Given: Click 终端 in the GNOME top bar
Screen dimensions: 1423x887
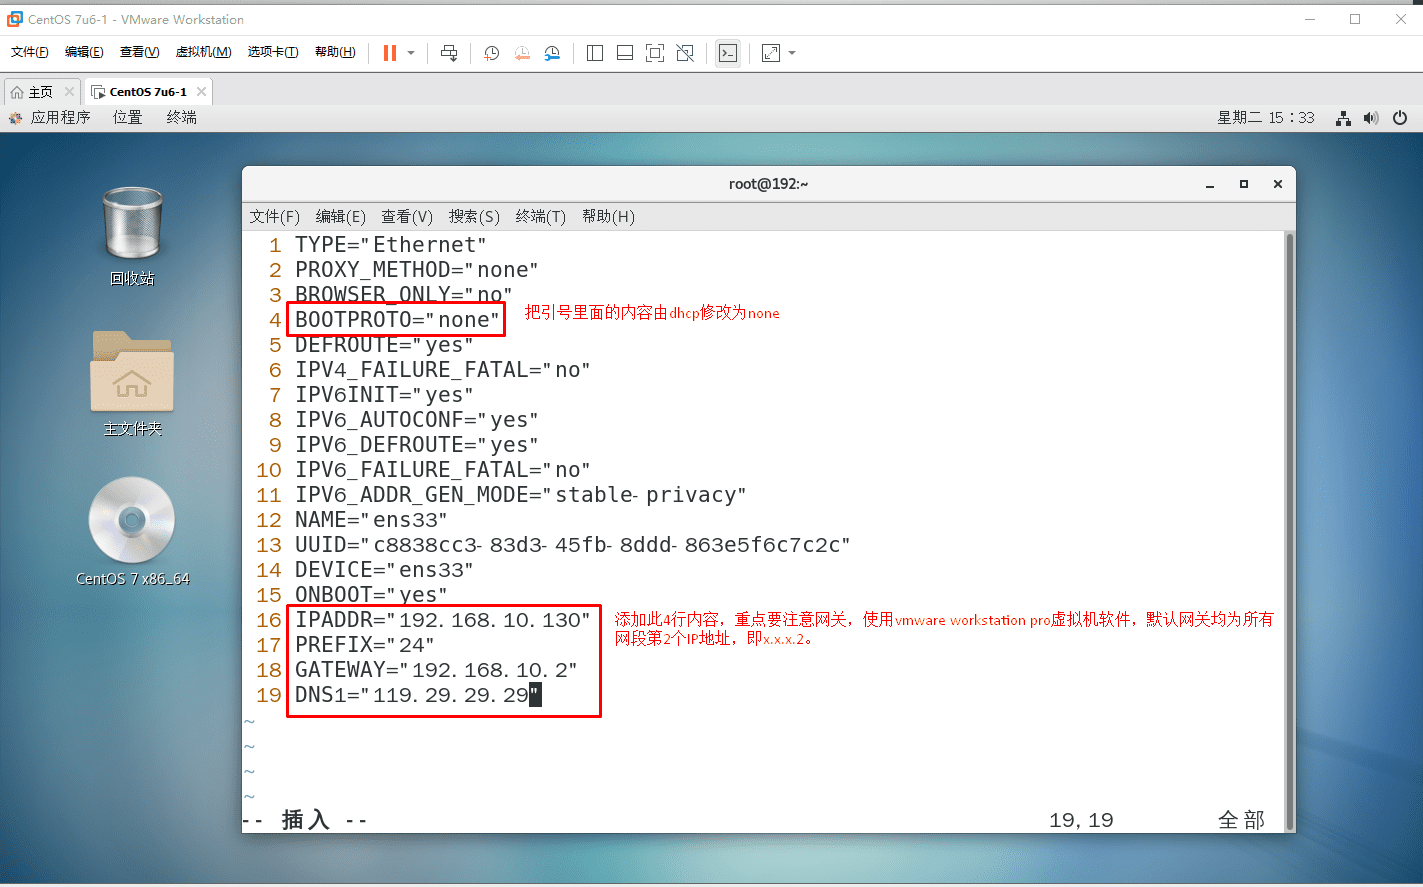Looking at the screenshot, I should point(182,118).
